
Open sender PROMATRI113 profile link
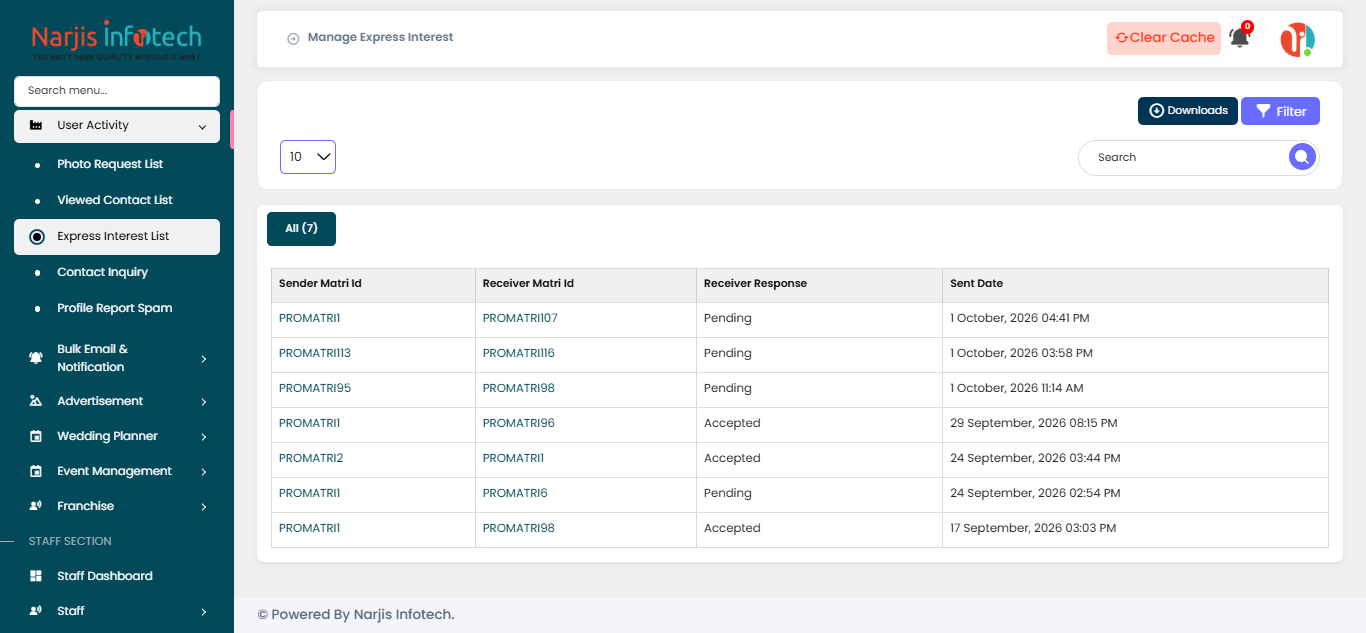315,353
